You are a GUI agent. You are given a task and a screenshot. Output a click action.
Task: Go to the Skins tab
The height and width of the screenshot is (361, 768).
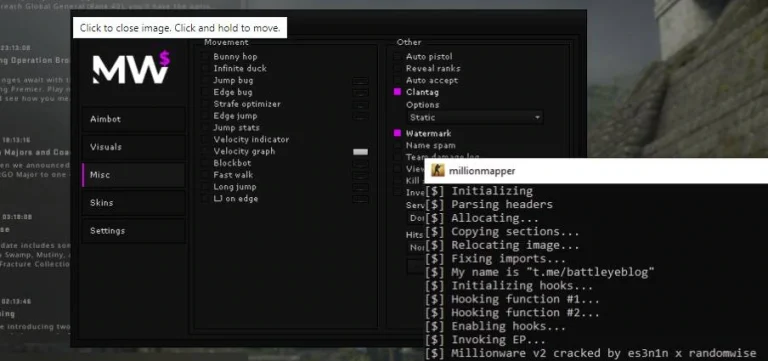(x=134, y=203)
